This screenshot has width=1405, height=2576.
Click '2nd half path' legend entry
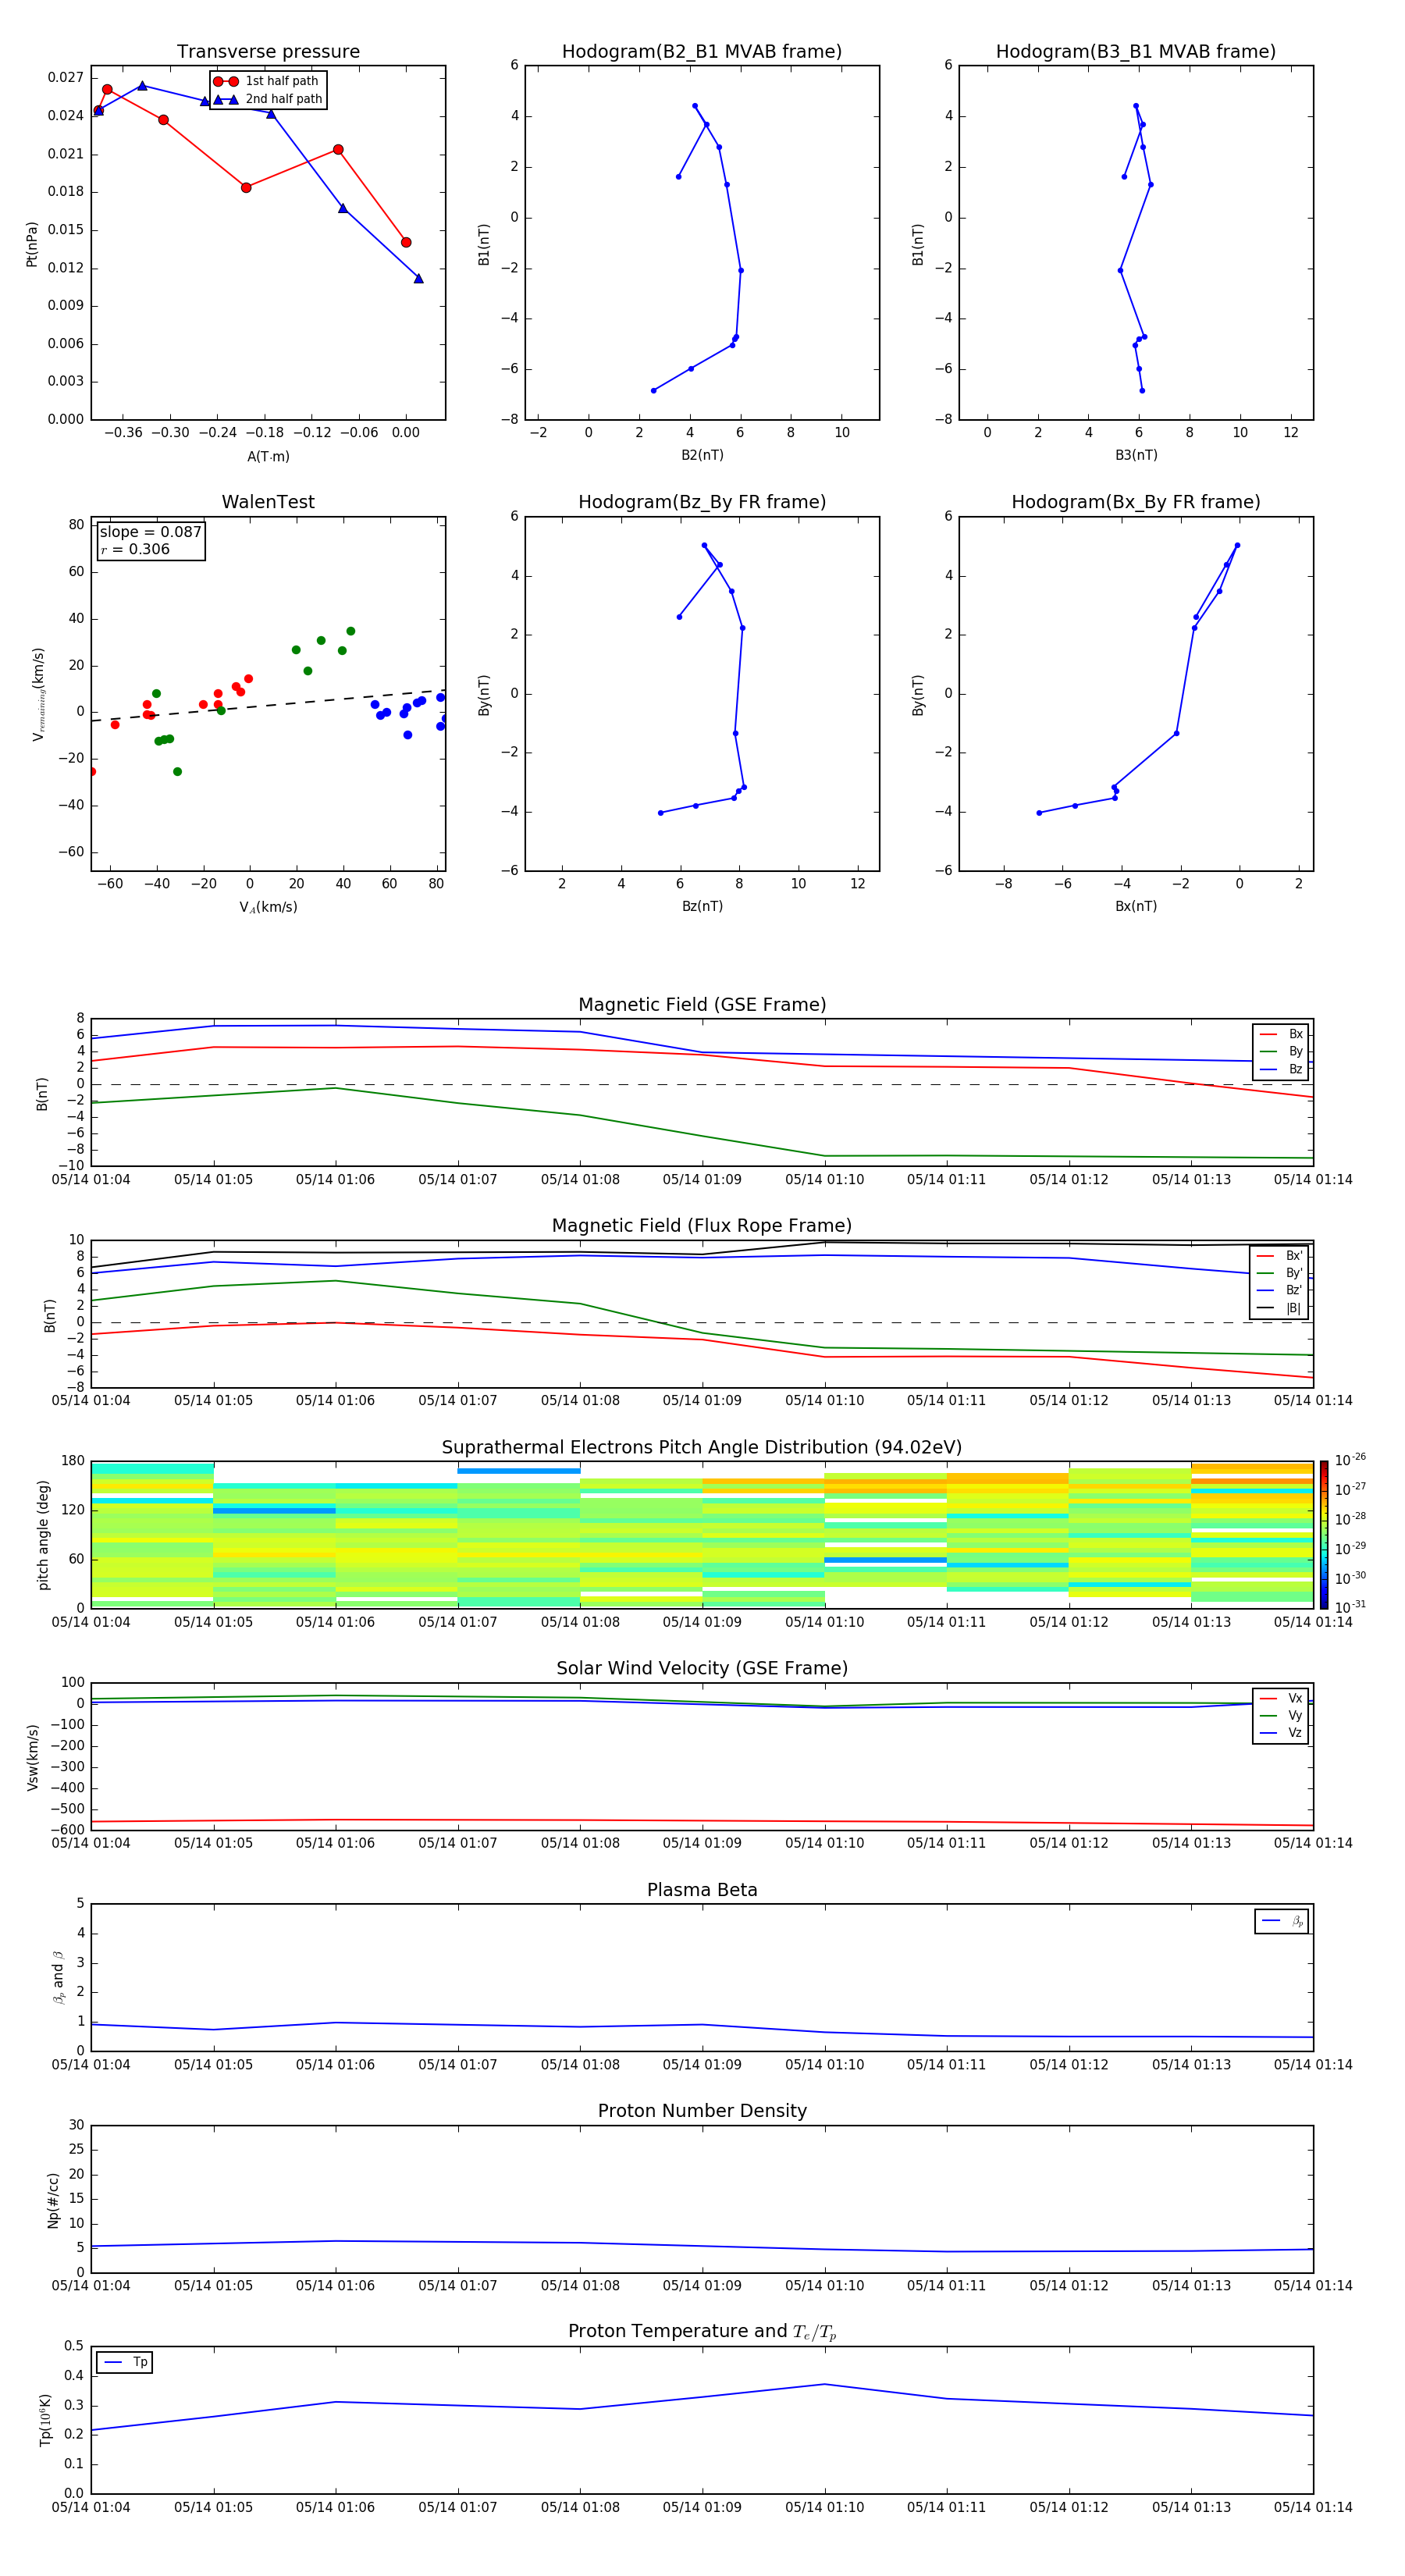click(x=268, y=99)
